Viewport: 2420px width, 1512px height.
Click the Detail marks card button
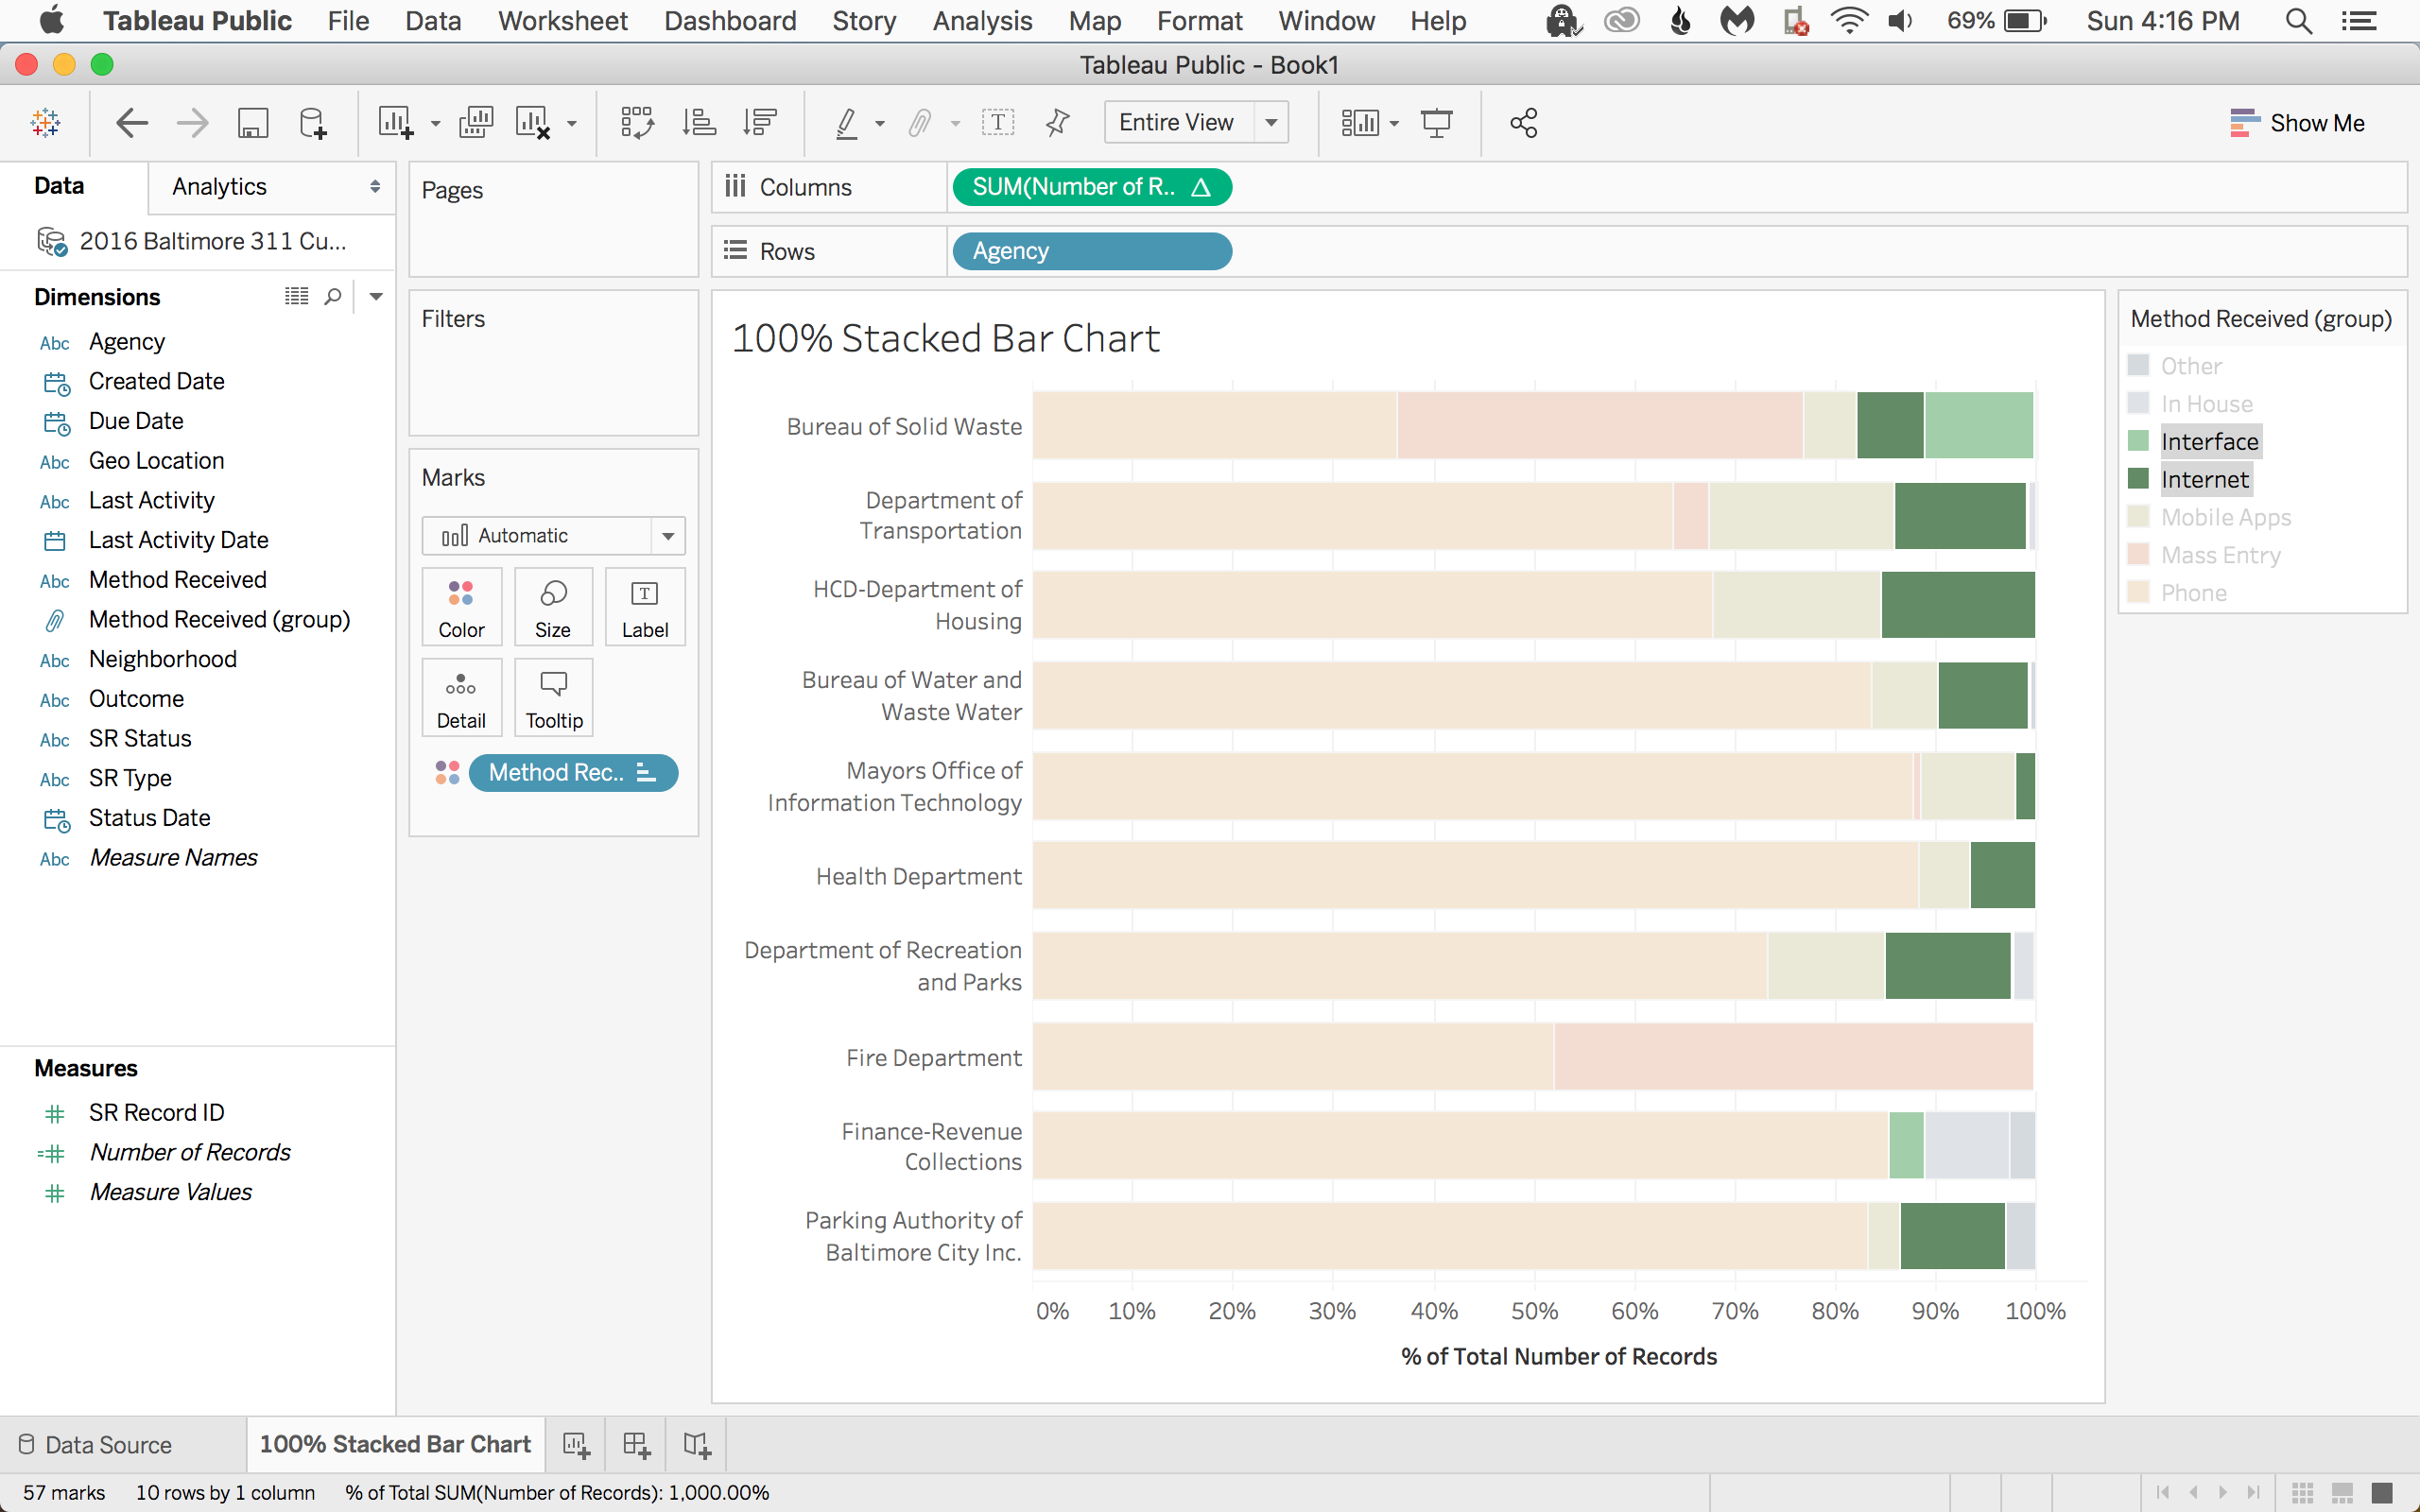tap(461, 698)
